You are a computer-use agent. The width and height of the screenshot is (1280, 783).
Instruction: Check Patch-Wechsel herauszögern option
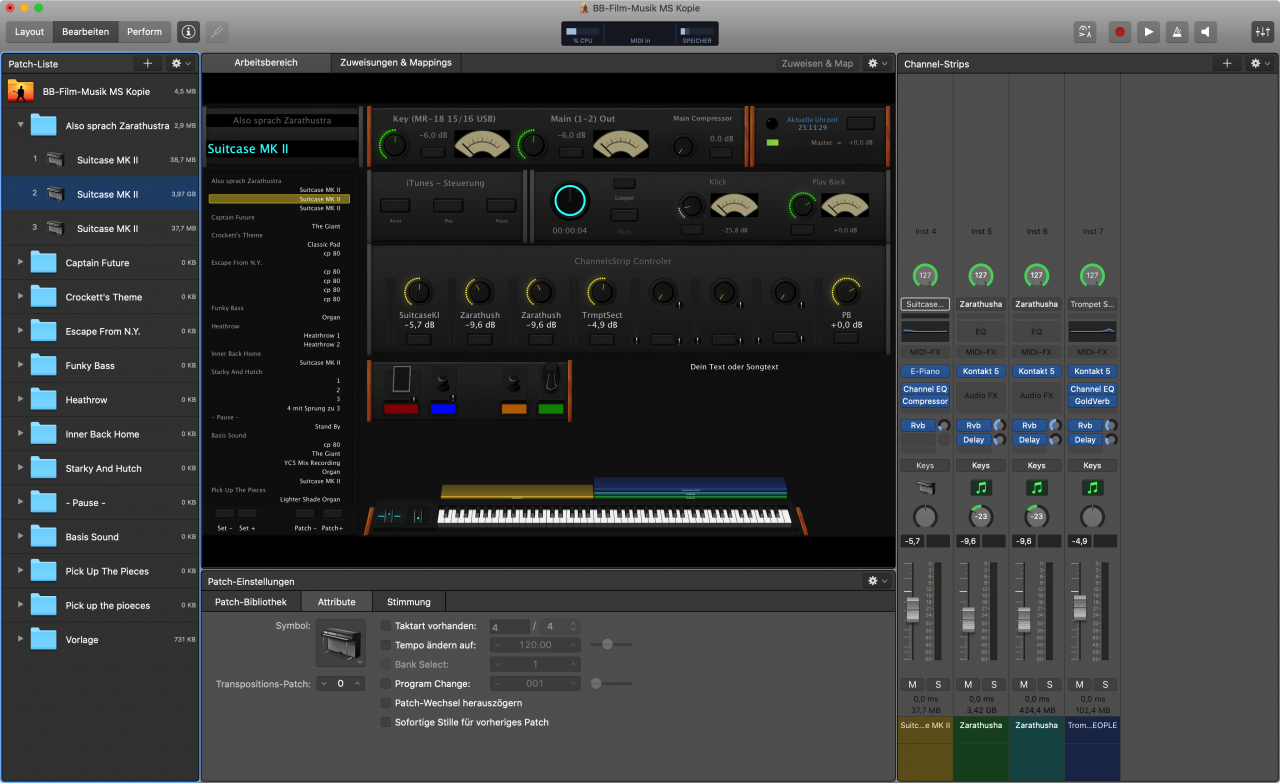coord(386,703)
